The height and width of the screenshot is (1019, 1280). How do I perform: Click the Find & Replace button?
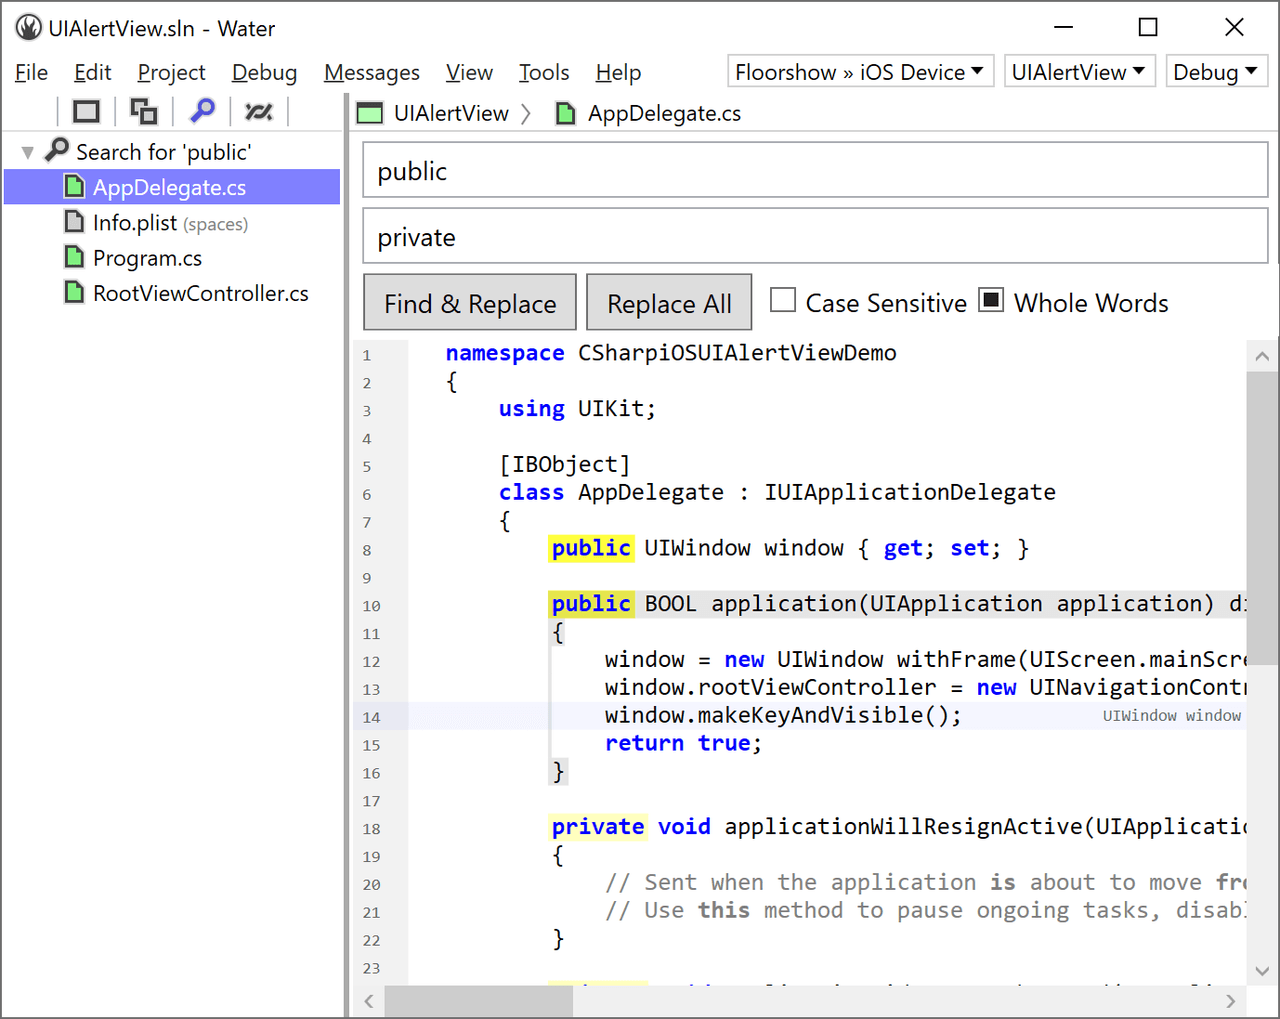point(470,302)
